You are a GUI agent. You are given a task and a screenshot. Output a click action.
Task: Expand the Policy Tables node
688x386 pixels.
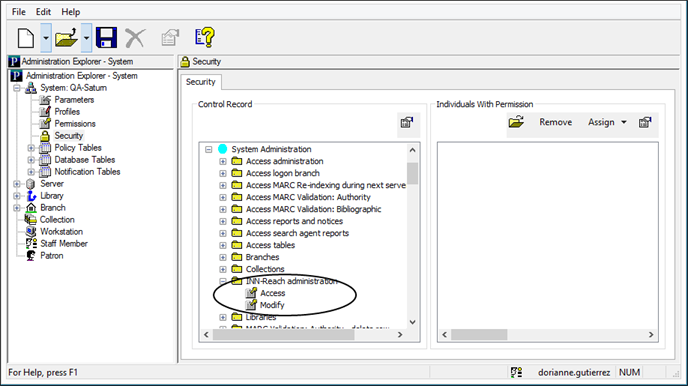pyautogui.click(x=31, y=148)
